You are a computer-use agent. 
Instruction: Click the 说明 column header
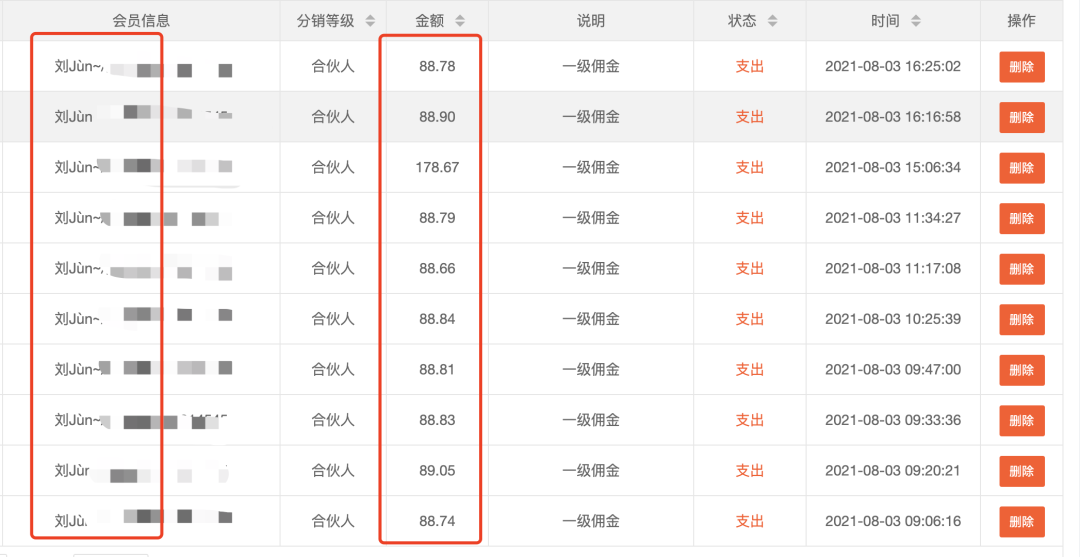(591, 21)
